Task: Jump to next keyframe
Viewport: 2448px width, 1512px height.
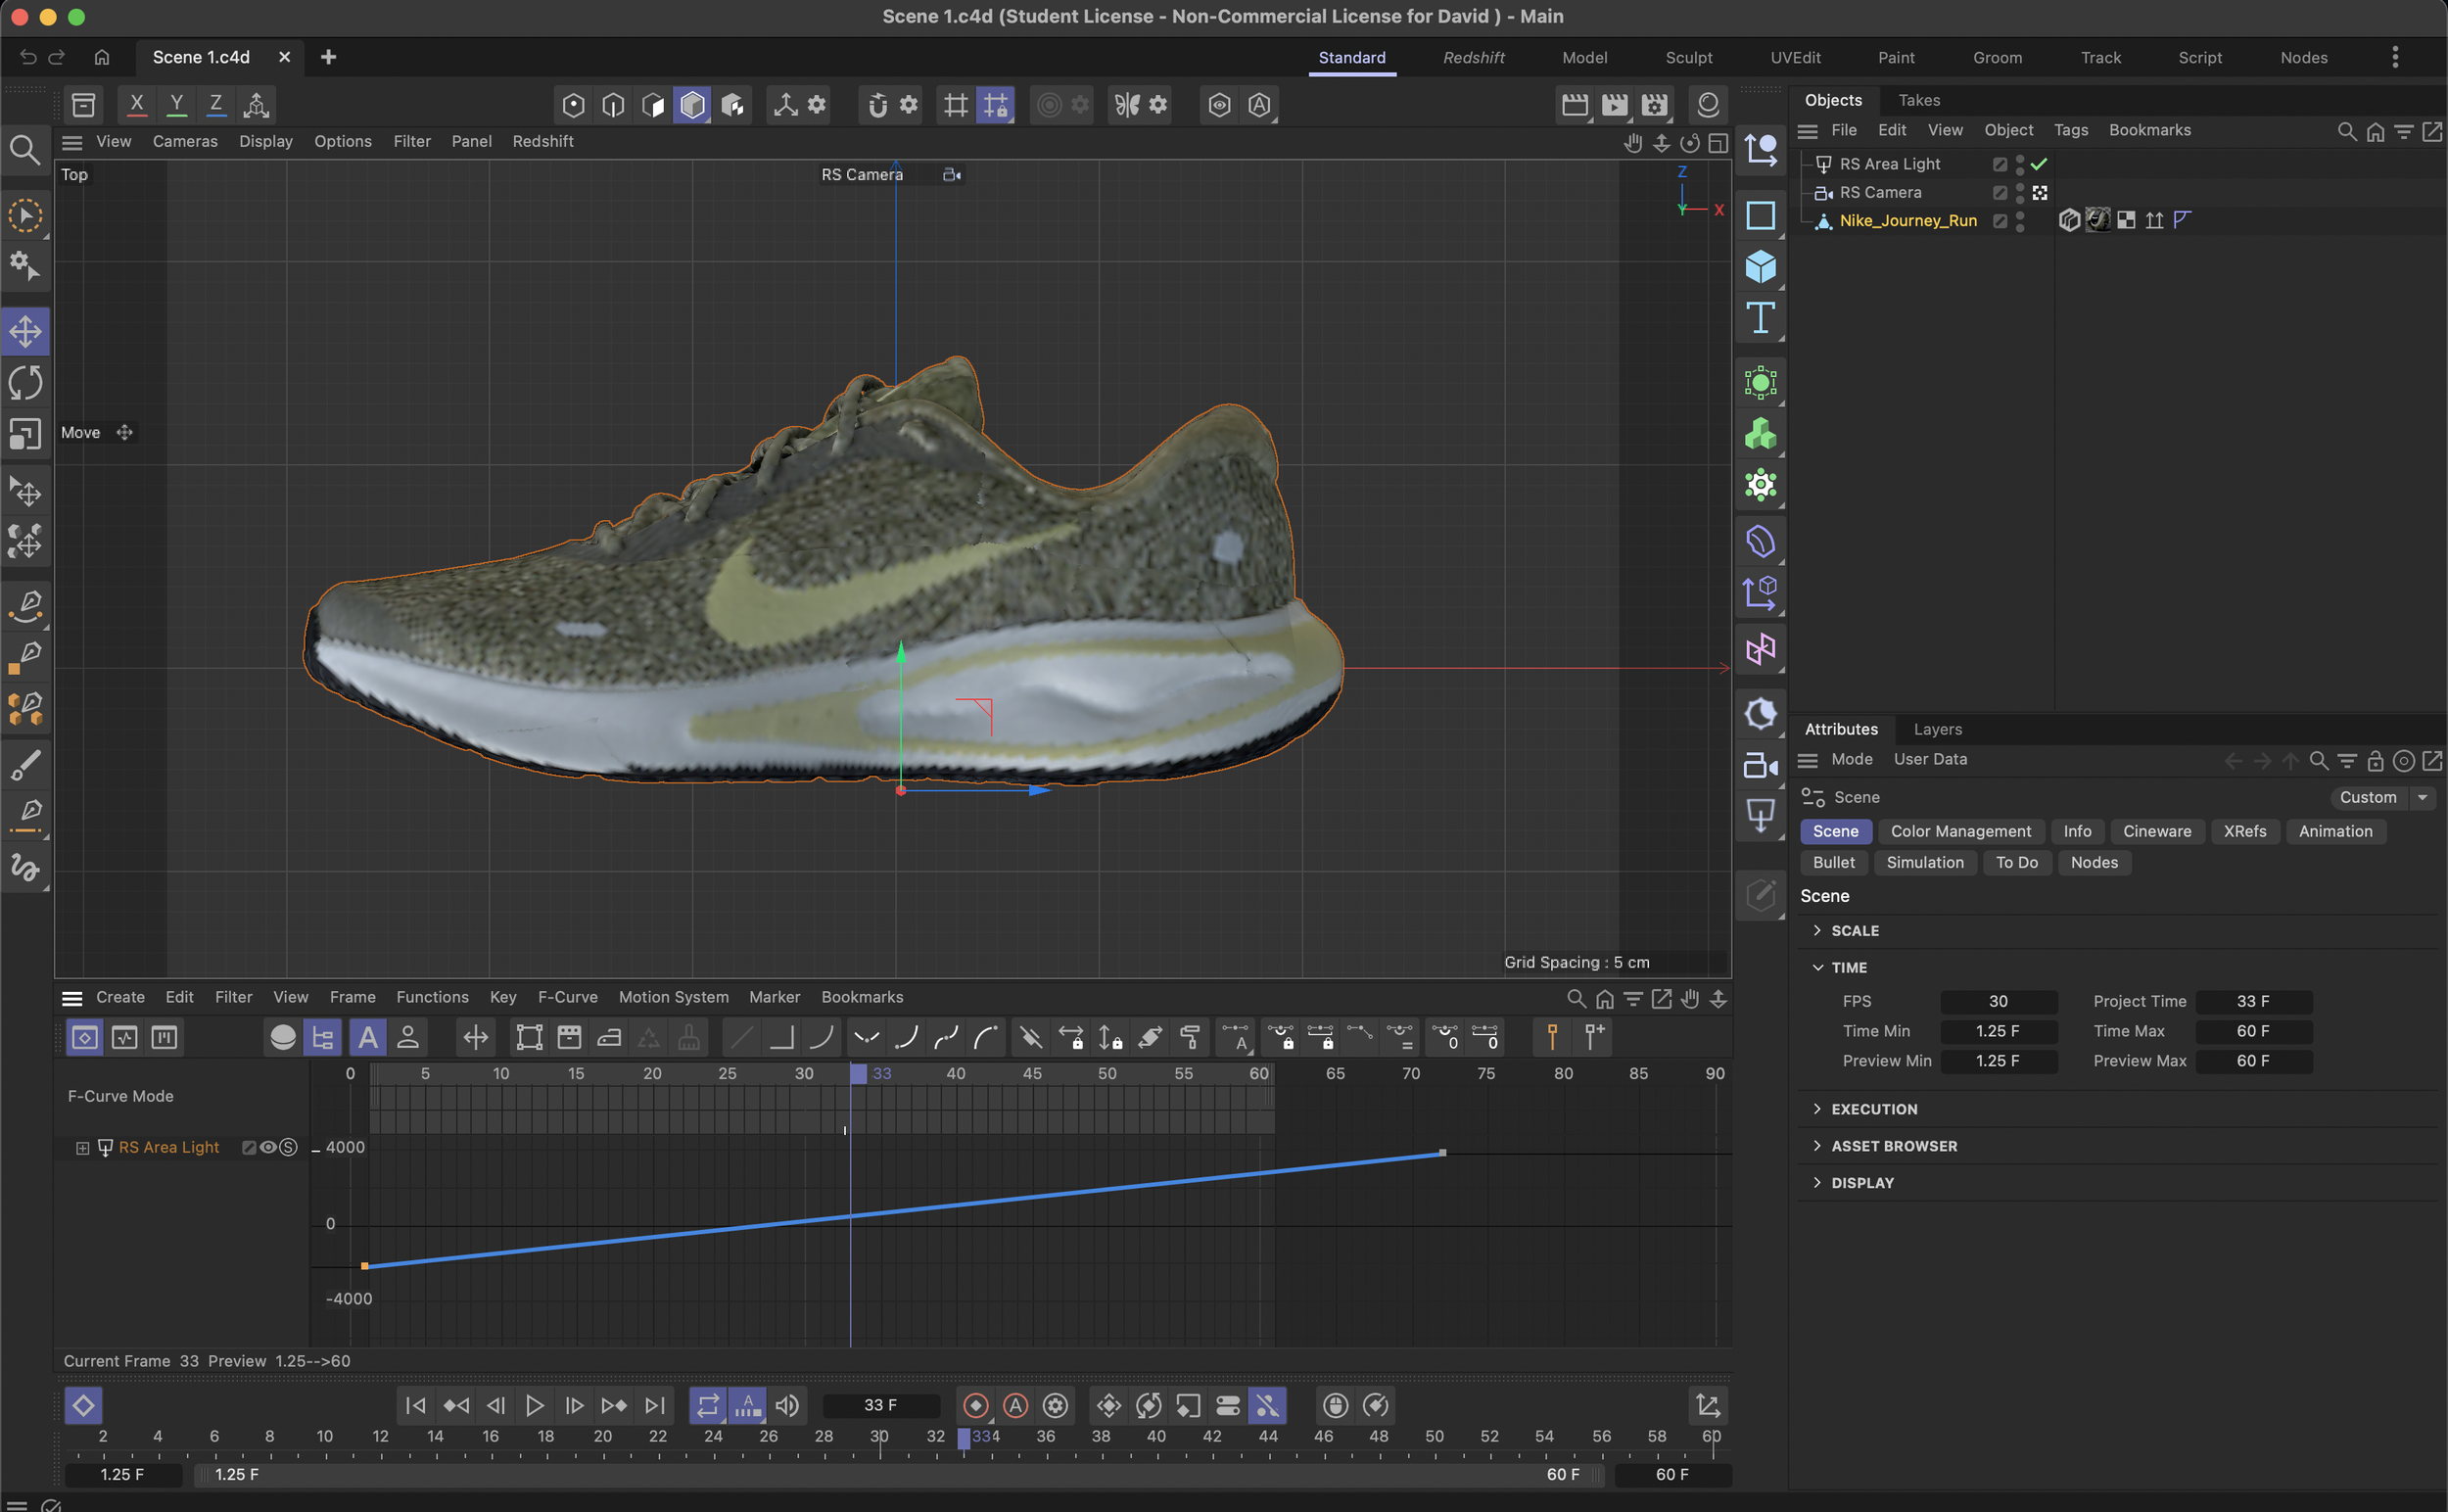Action: [x=614, y=1406]
